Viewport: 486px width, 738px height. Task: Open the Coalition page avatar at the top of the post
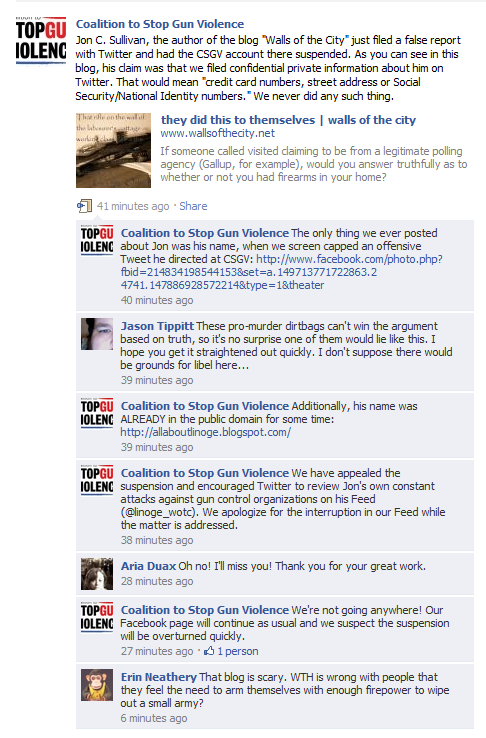pos(40,40)
